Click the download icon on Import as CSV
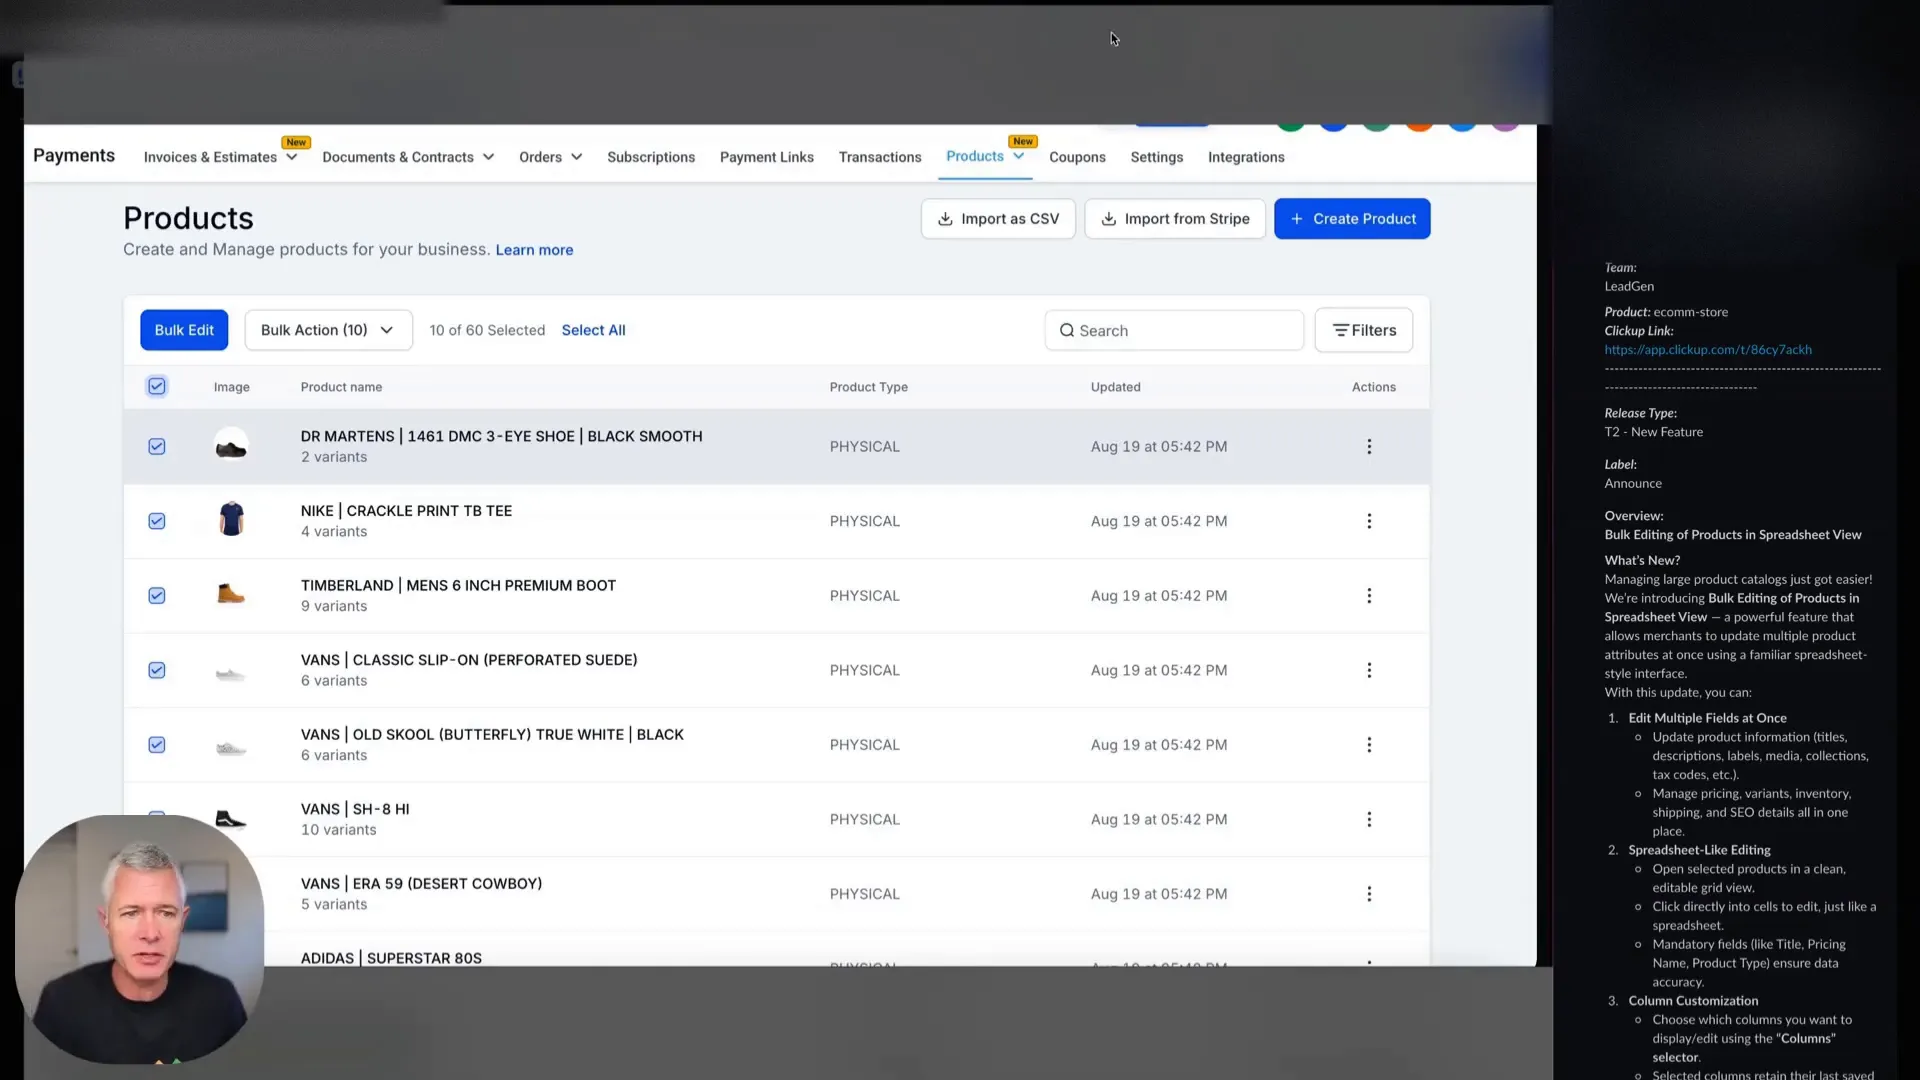This screenshot has height=1080, width=1920. point(943,218)
